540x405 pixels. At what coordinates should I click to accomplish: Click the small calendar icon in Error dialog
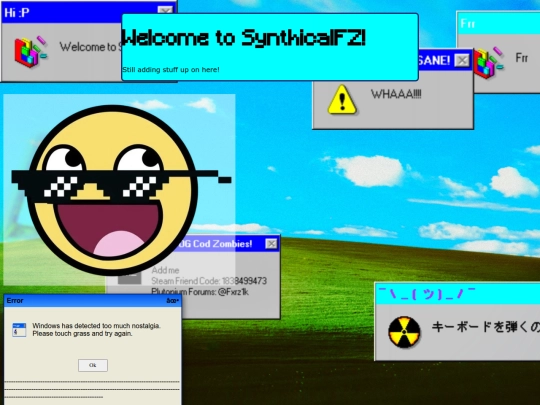(x=19, y=330)
